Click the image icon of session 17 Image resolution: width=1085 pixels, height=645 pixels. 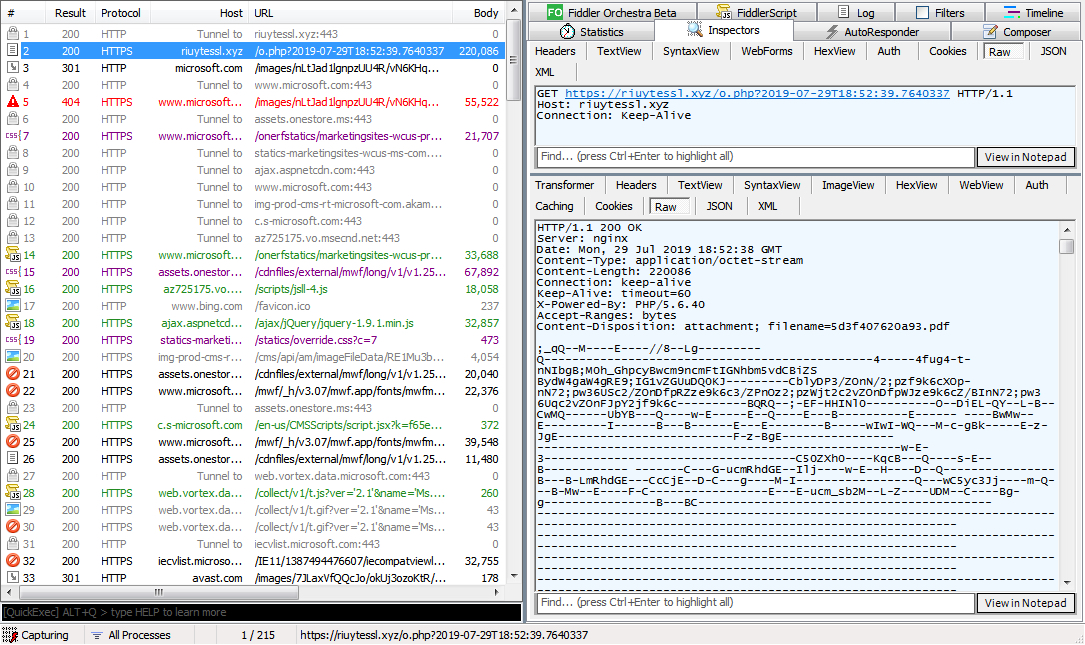click(x=12, y=306)
